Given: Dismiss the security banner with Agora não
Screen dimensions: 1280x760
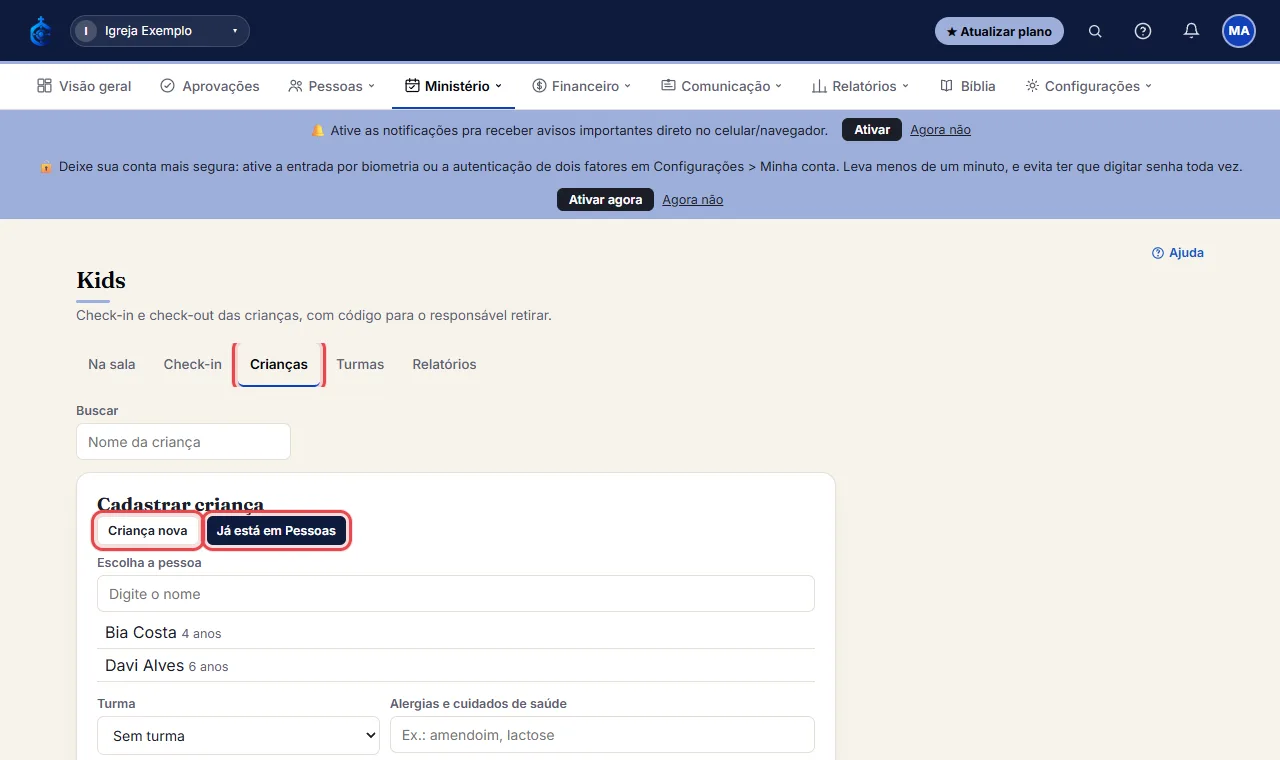Looking at the screenshot, I should [x=692, y=200].
